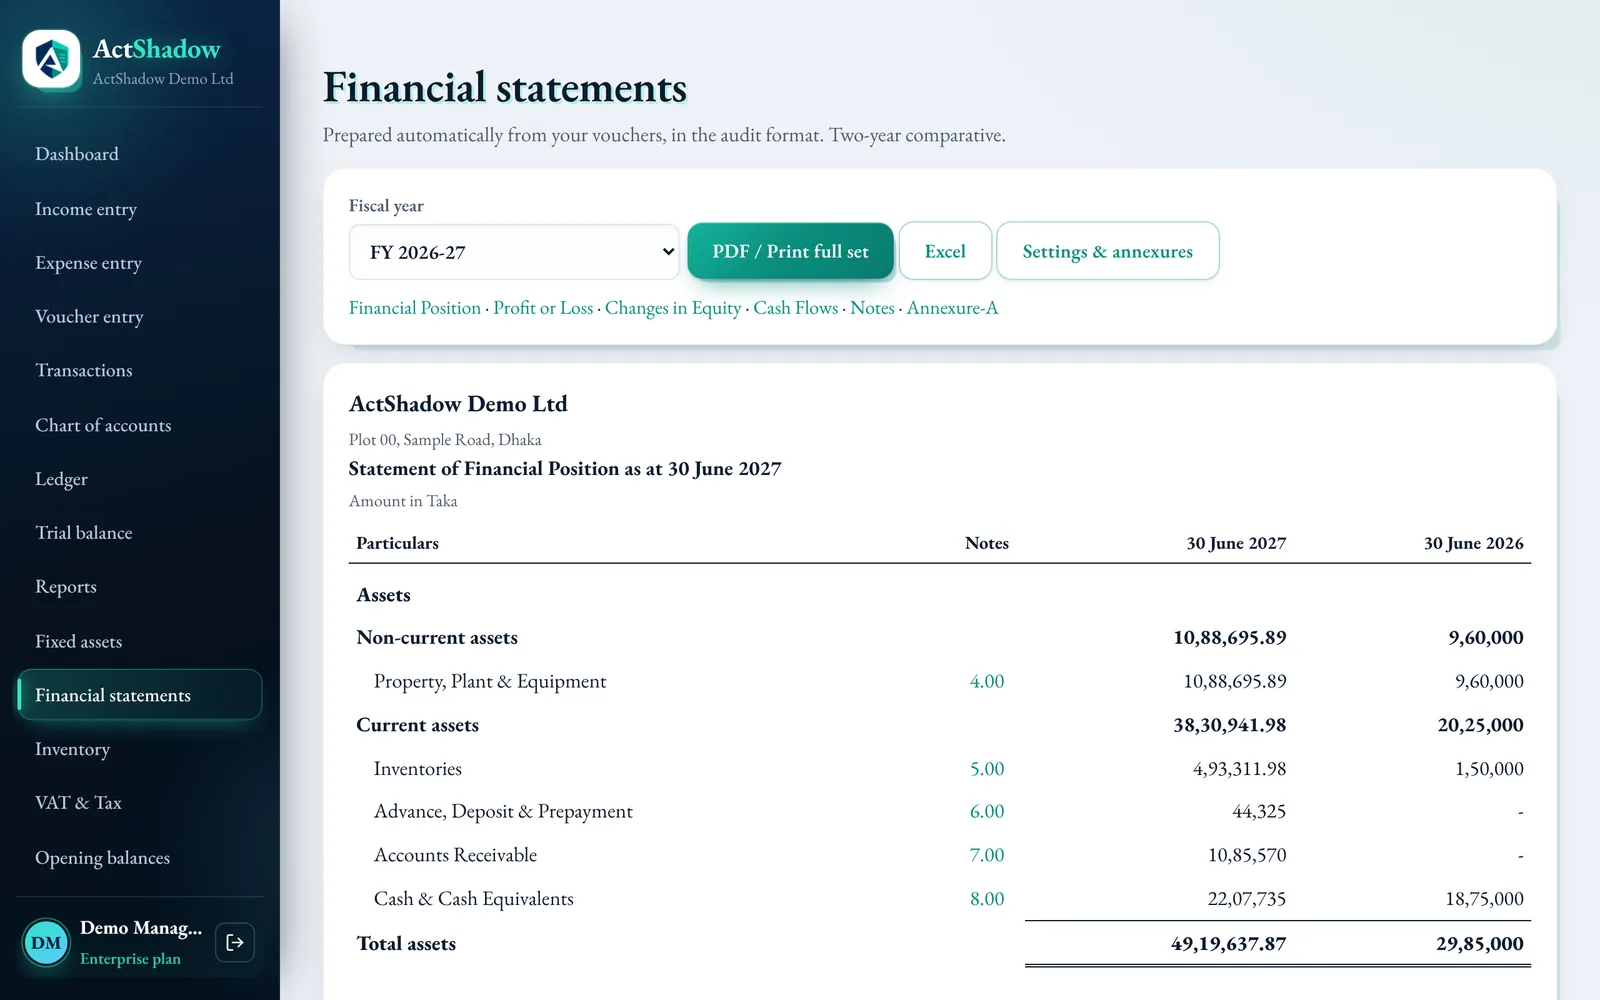Open note 7.00 for Accounts Receivable
Image resolution: width=1600 pixels, height=1000 pixels.
pos(987,855)
